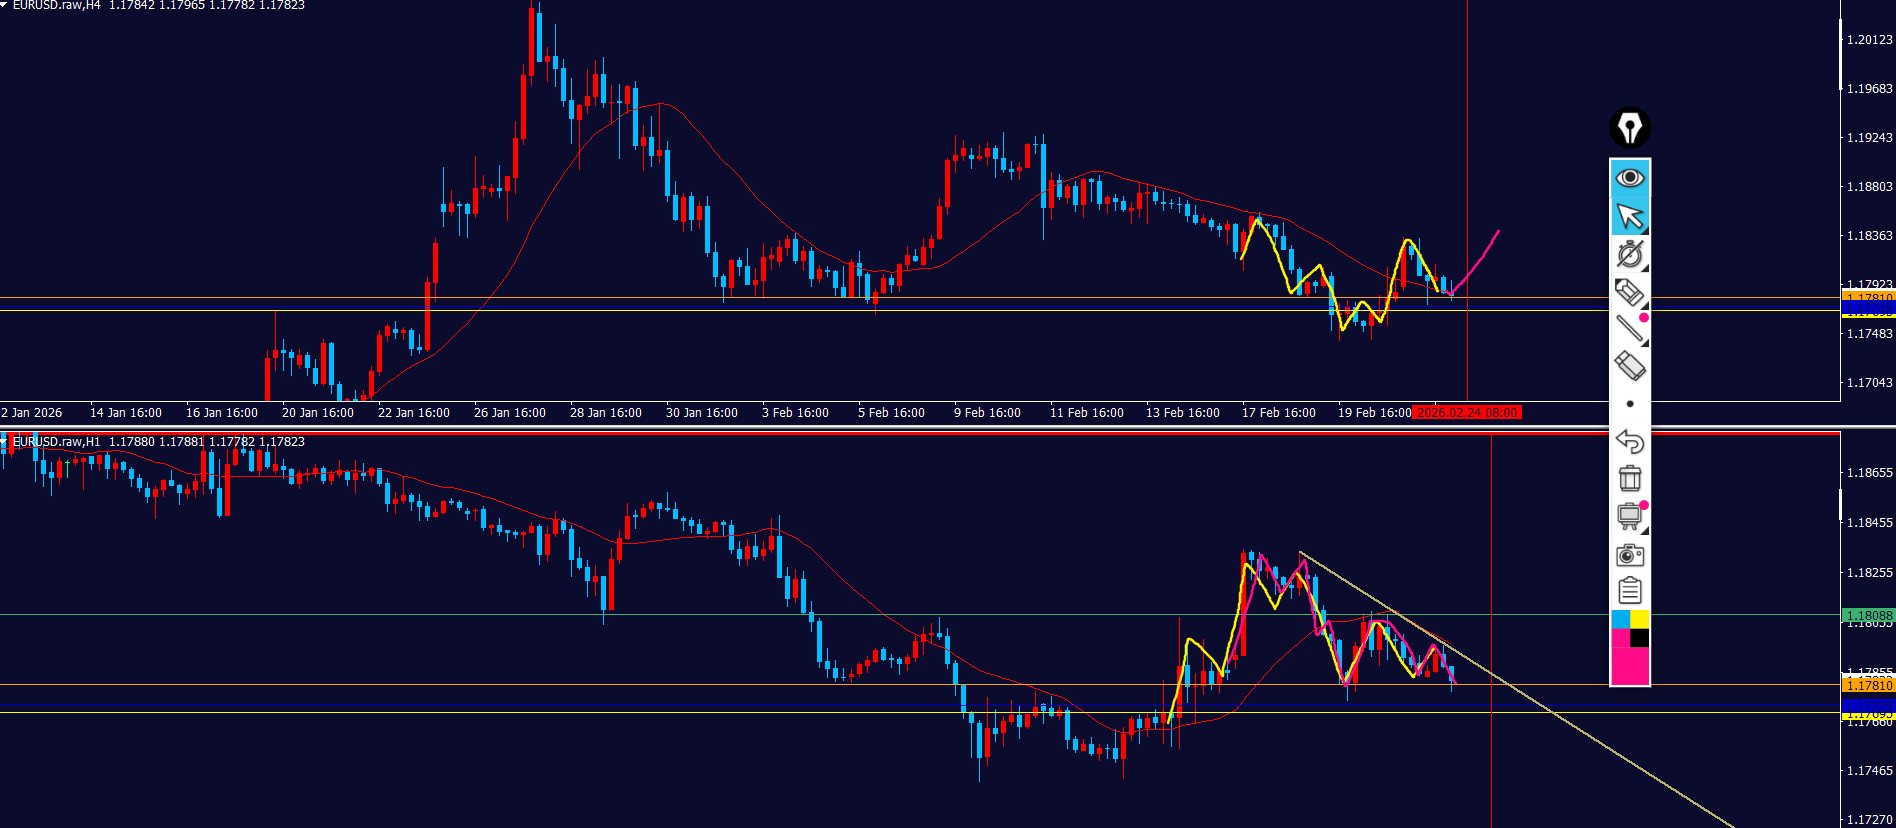Image resolution: width=1896 pixels, height=828 pixels.
Task: Select the pencil drawing tool
Action: (1630, 292)
